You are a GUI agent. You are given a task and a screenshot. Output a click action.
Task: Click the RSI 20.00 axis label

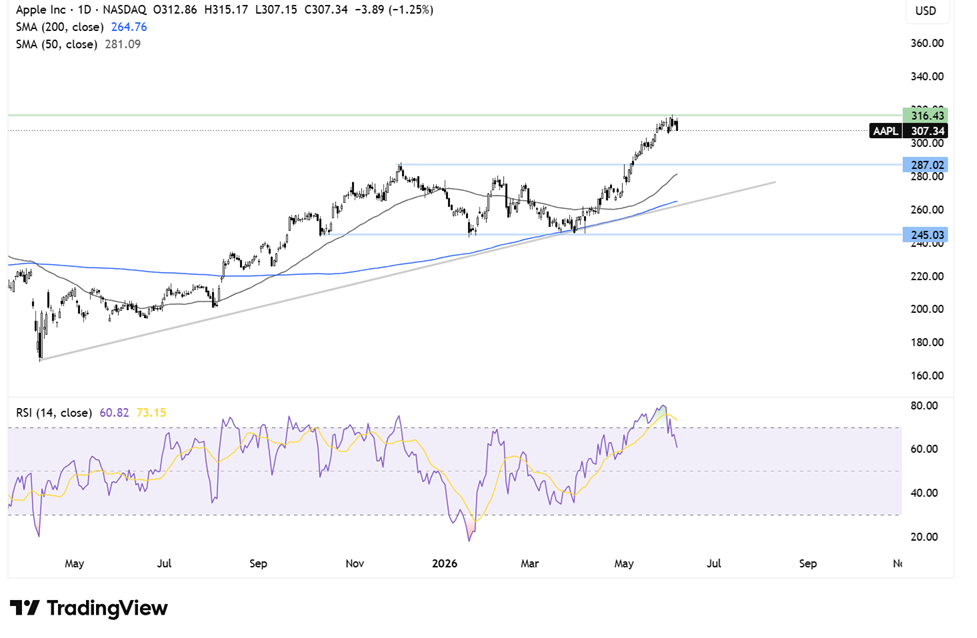pos(924,536)
